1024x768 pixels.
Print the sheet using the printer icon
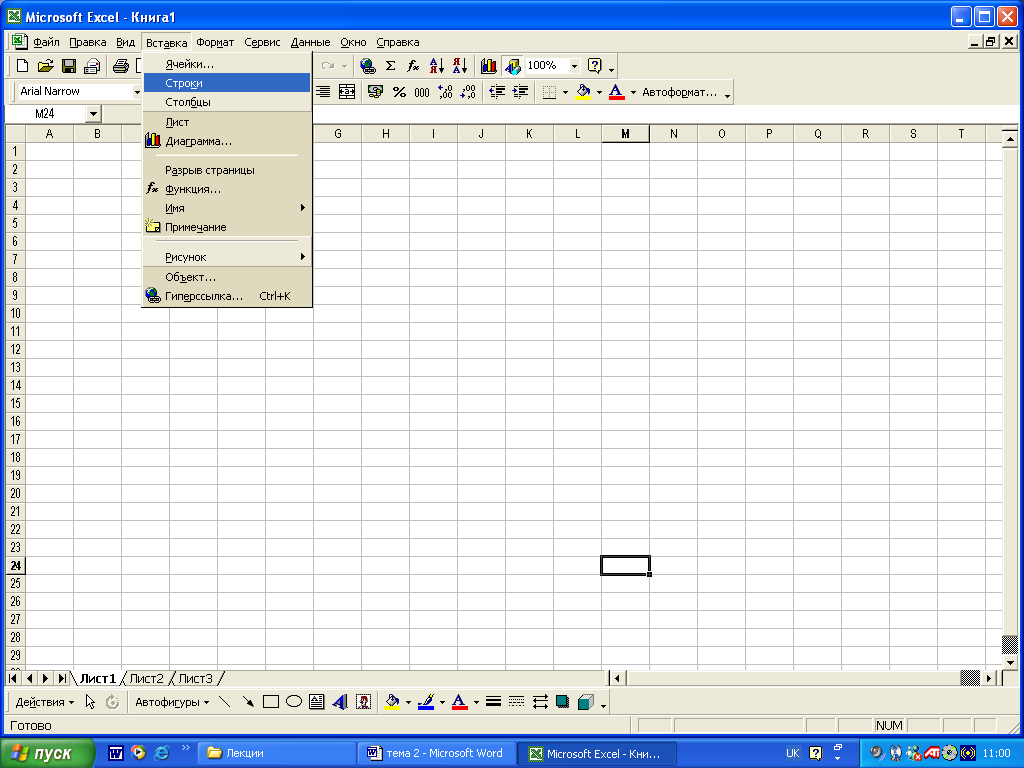121,66
